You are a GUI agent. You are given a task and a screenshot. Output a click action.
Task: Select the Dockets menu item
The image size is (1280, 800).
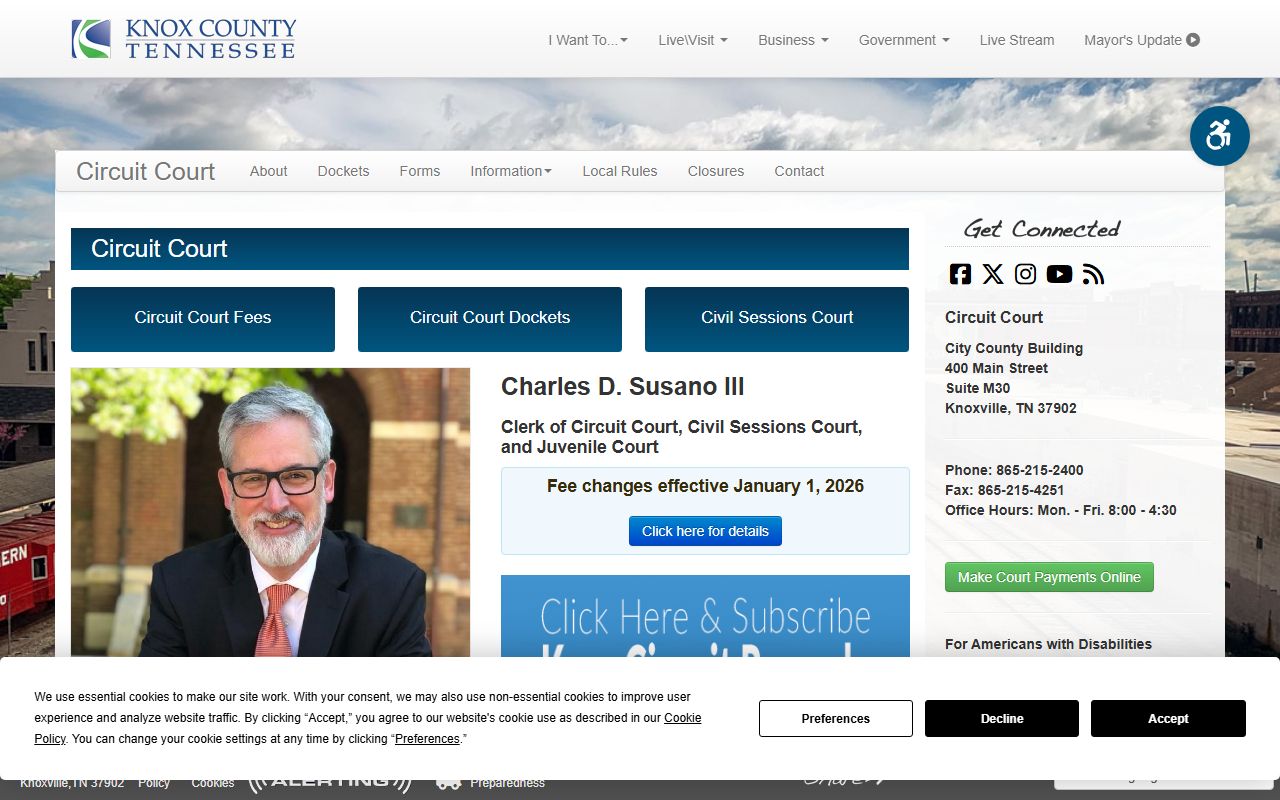[x=343, y=171]
